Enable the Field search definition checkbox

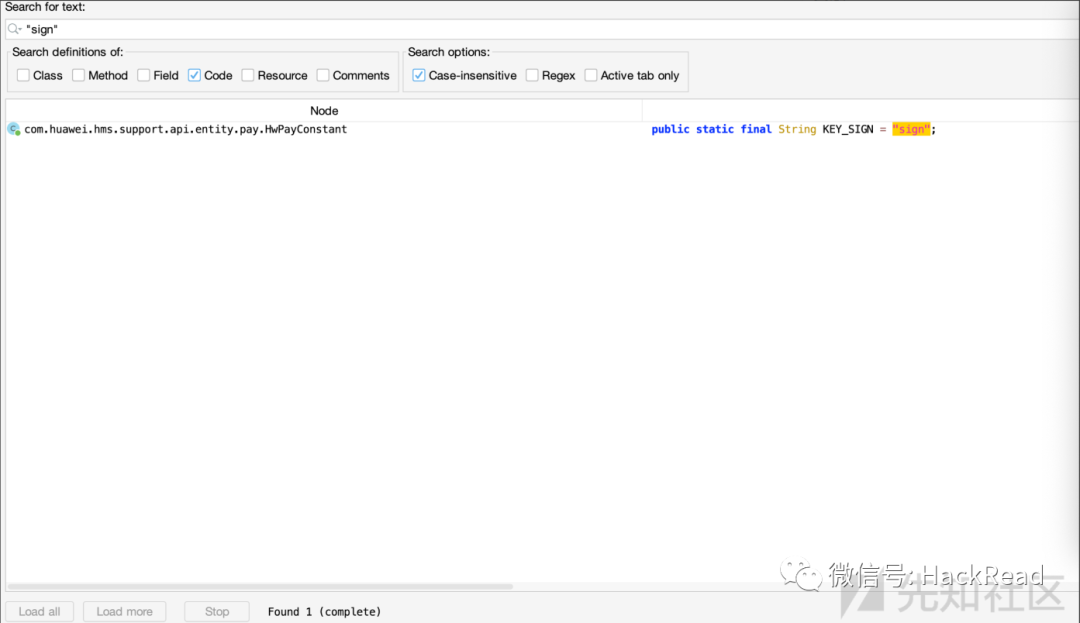coord(143,75)
